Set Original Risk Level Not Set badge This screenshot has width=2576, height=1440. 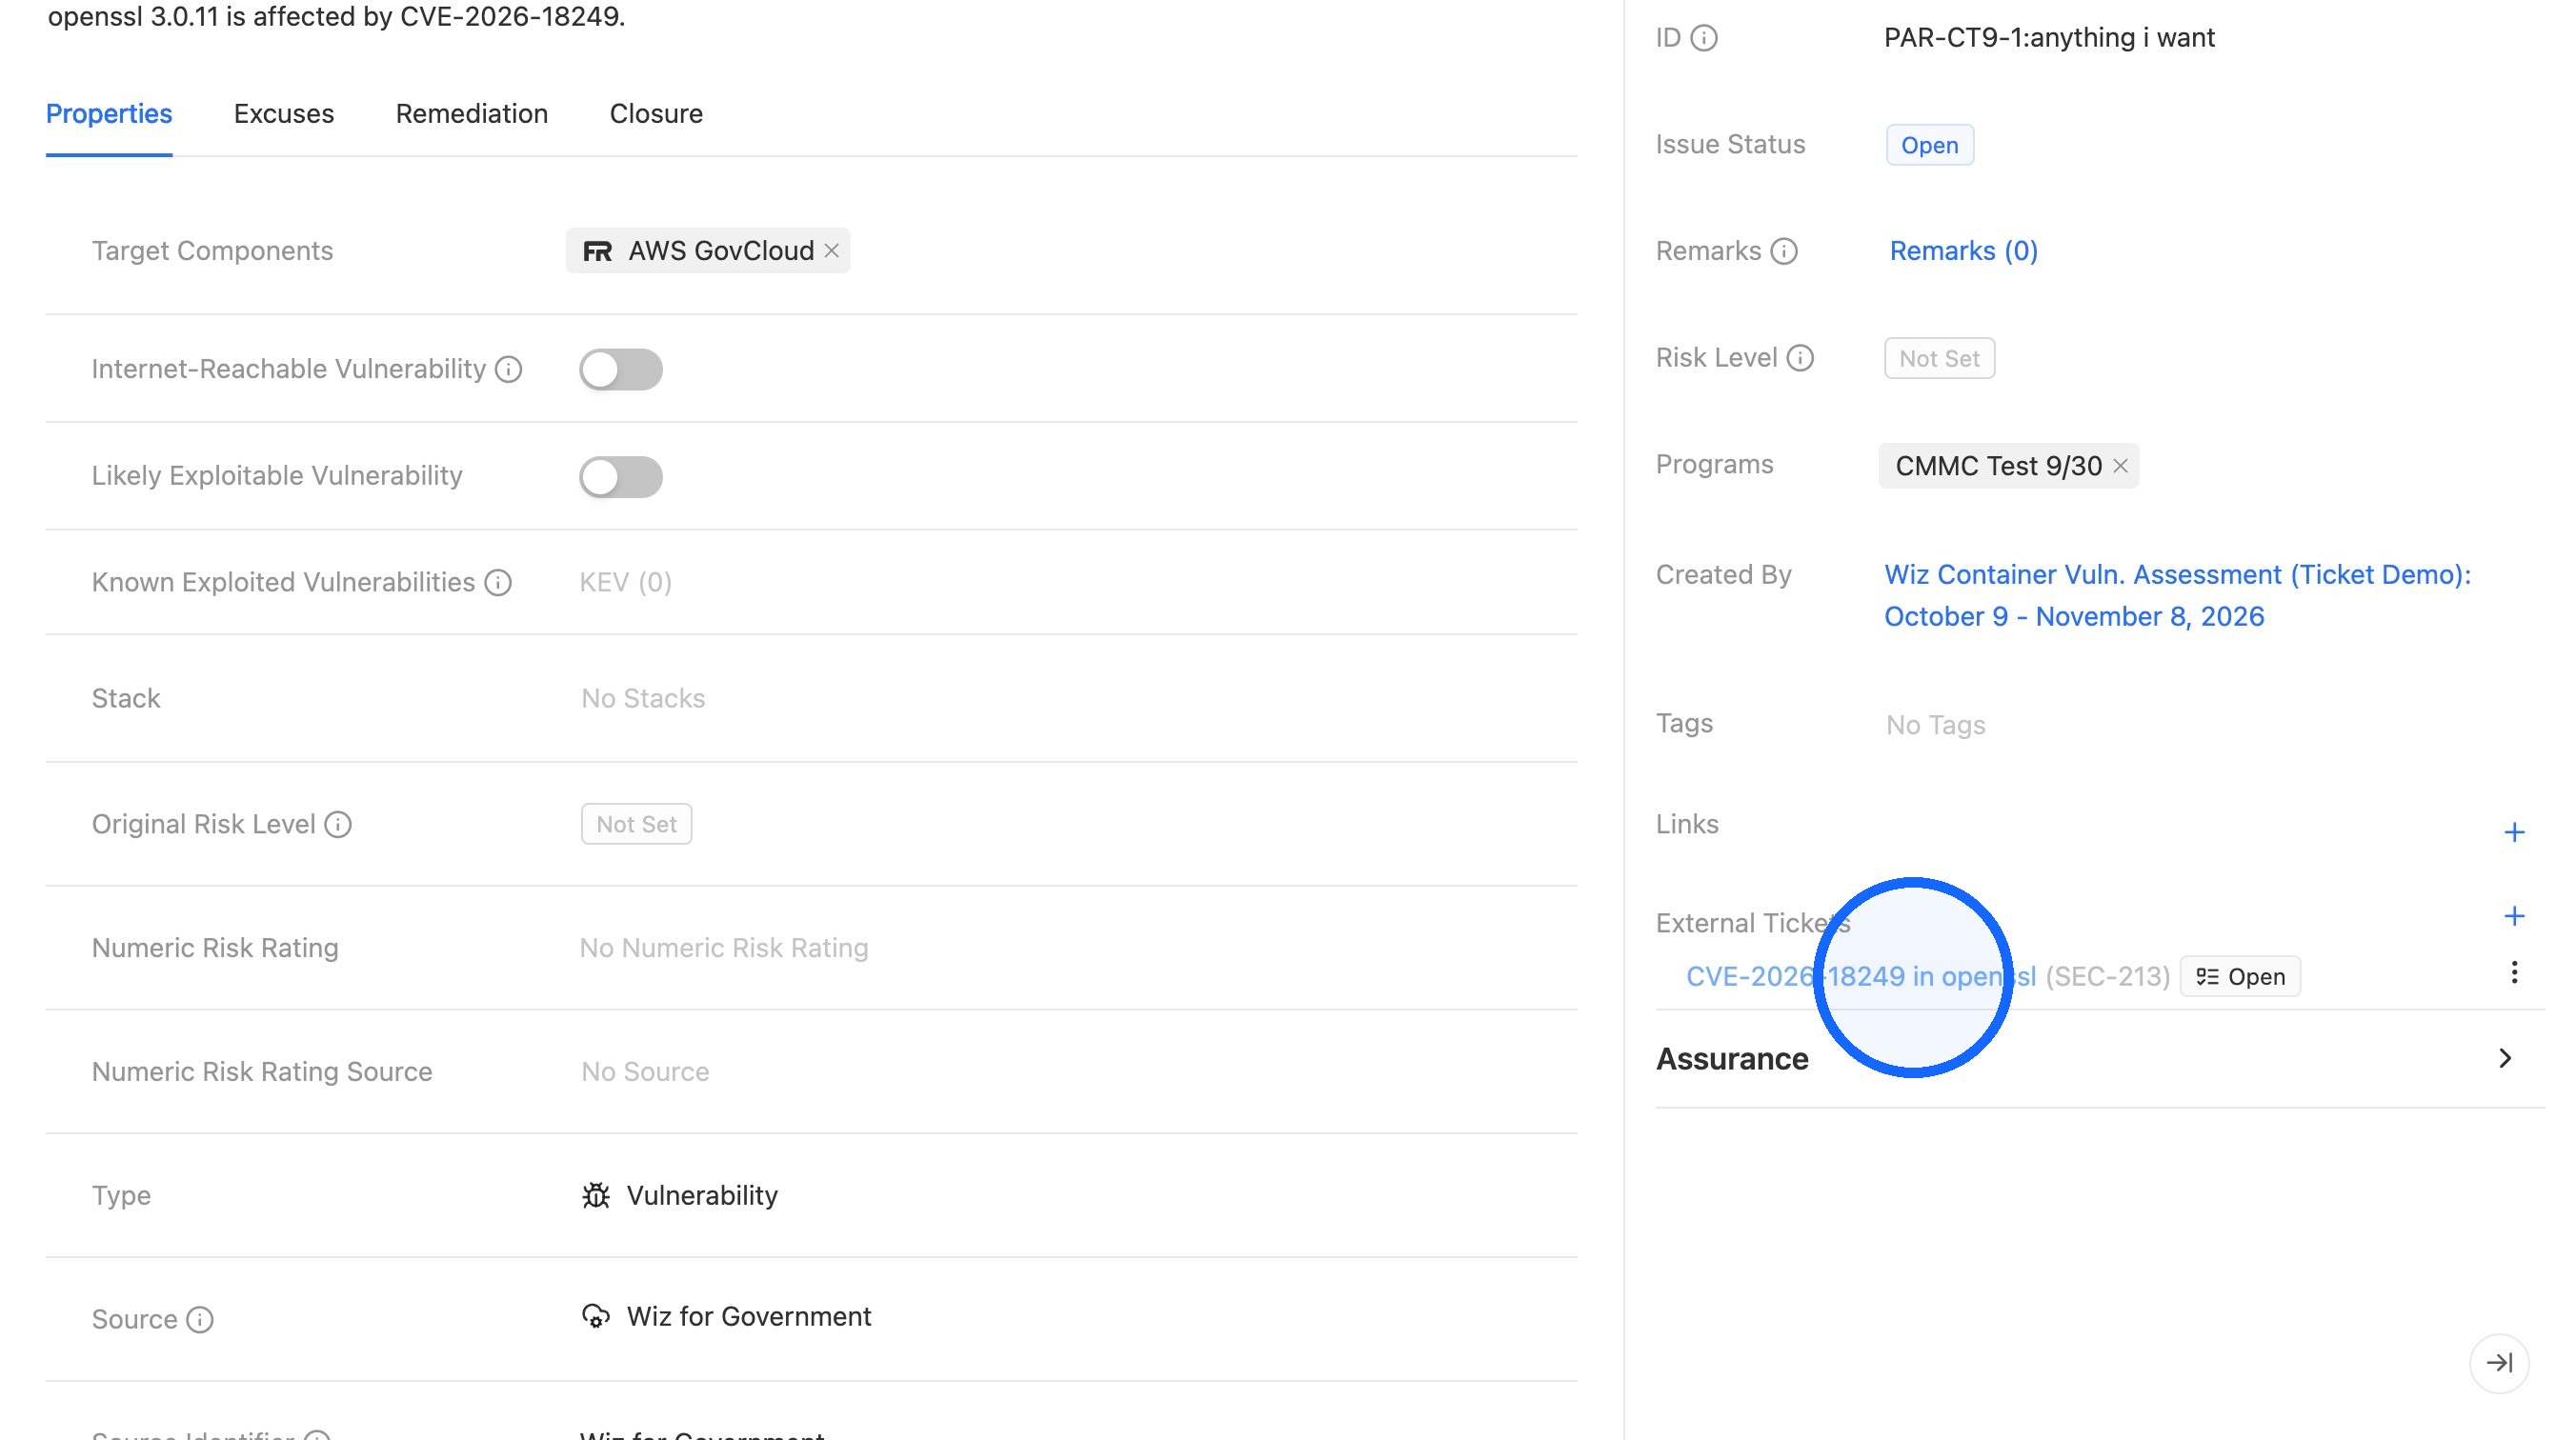coord(636,824)
